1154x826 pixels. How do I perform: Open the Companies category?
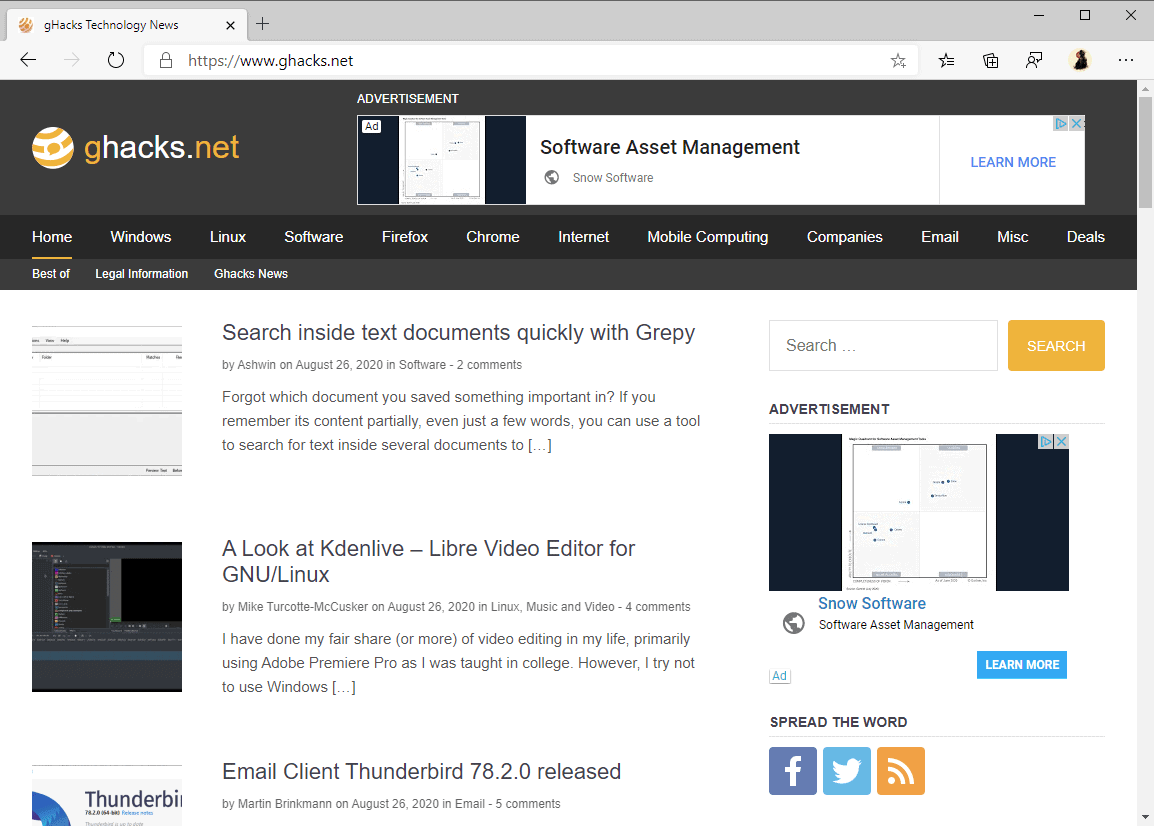pyautogui.click(x=844, y=237)
